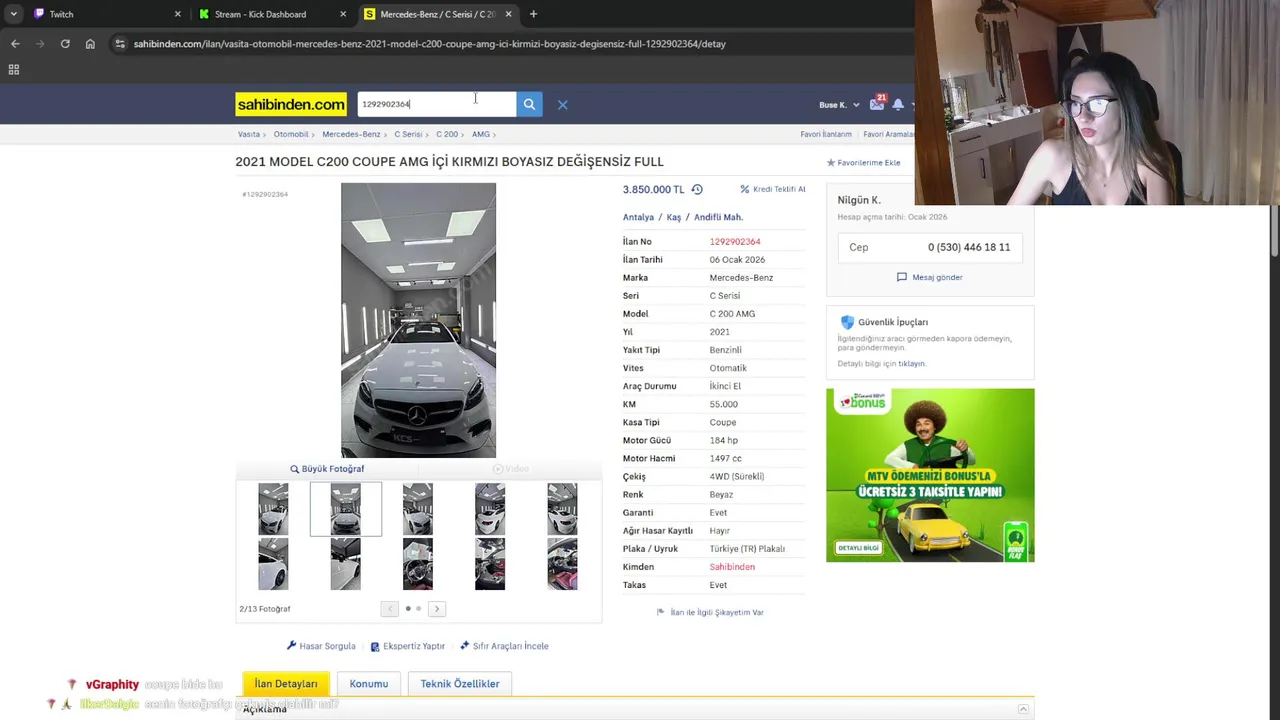Click Otomobil breadcrumb
This screenshot has width=1280, height=720.
click(291, 134)
